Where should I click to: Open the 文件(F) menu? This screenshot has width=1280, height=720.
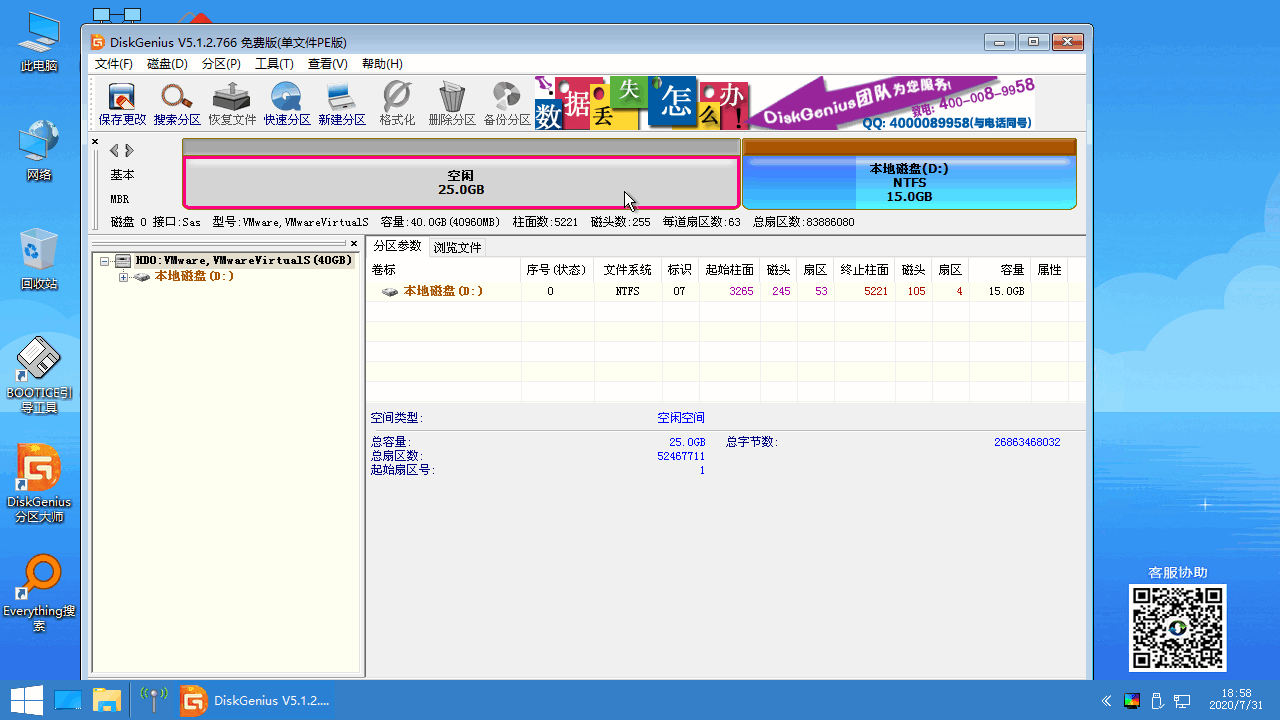coord(114,64)
